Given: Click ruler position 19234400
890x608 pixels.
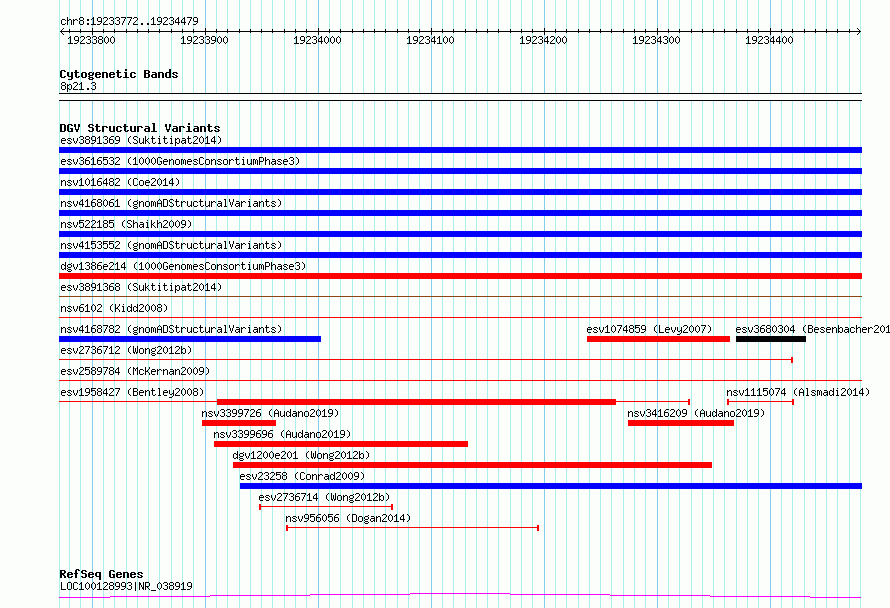Looking at the screenshot, I should 769,40.
